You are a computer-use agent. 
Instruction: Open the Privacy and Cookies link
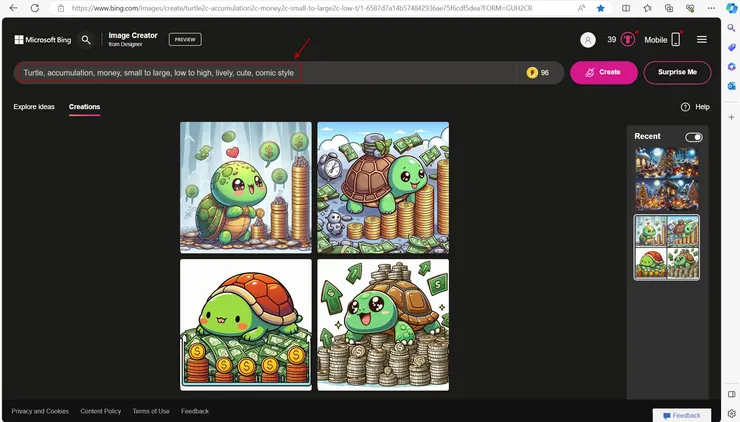40,411
